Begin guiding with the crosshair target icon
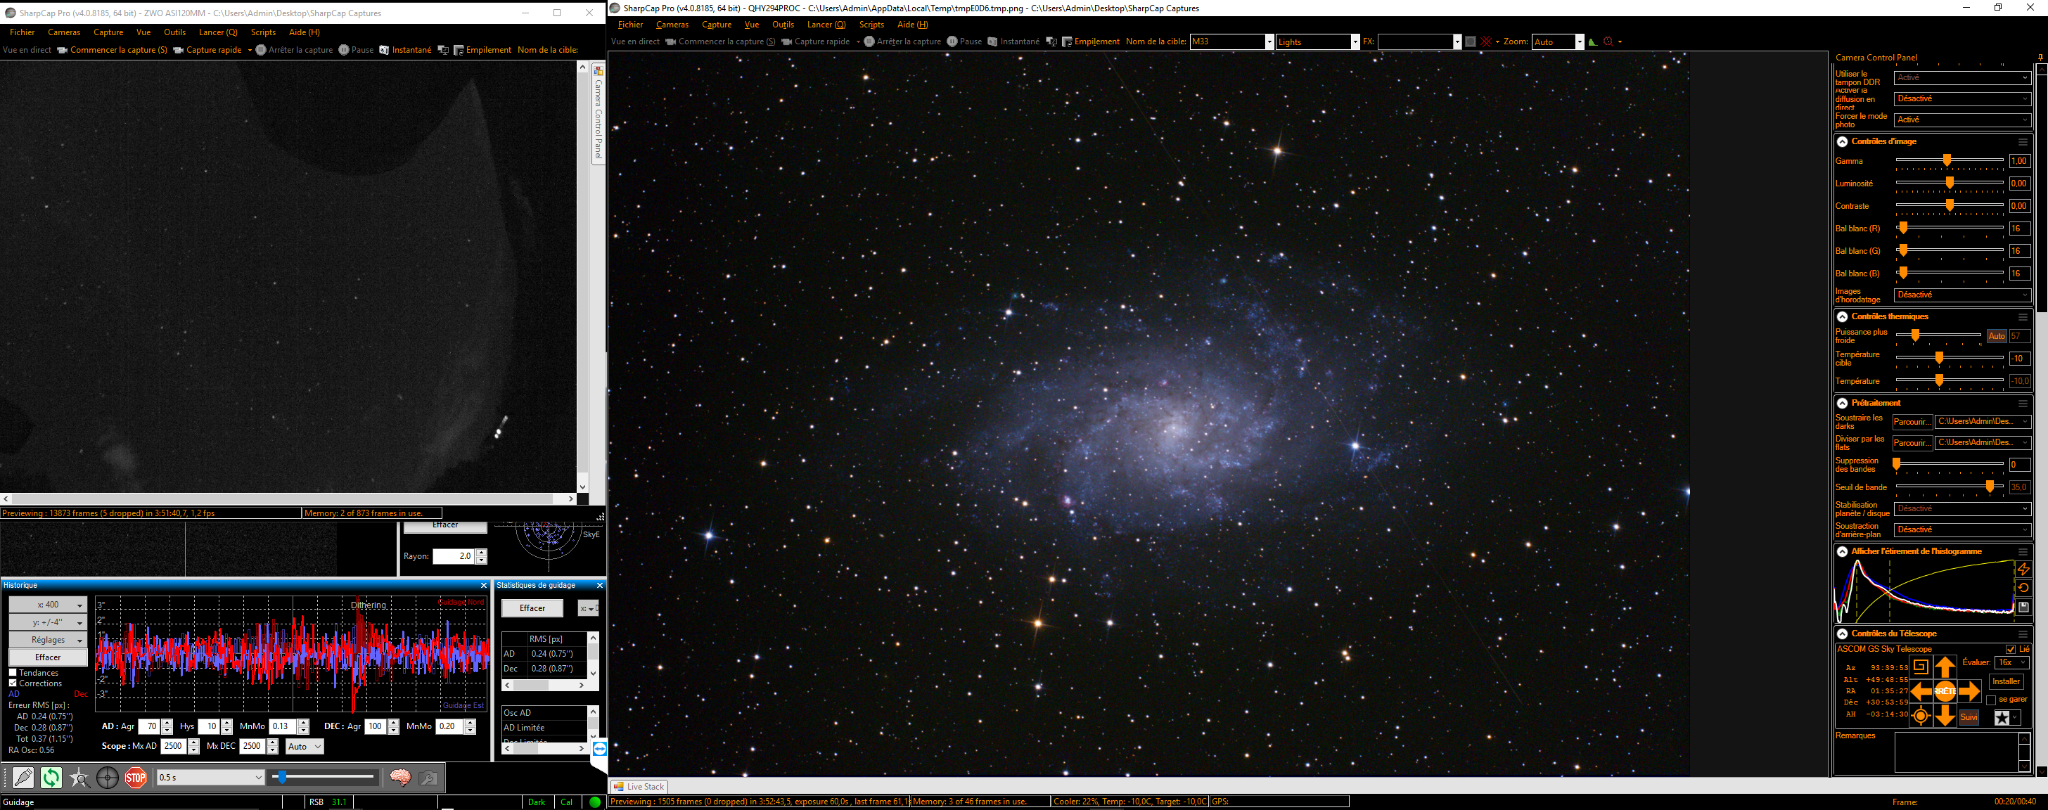Screen dimensions: 2048x810 click(x=107, y=777)
